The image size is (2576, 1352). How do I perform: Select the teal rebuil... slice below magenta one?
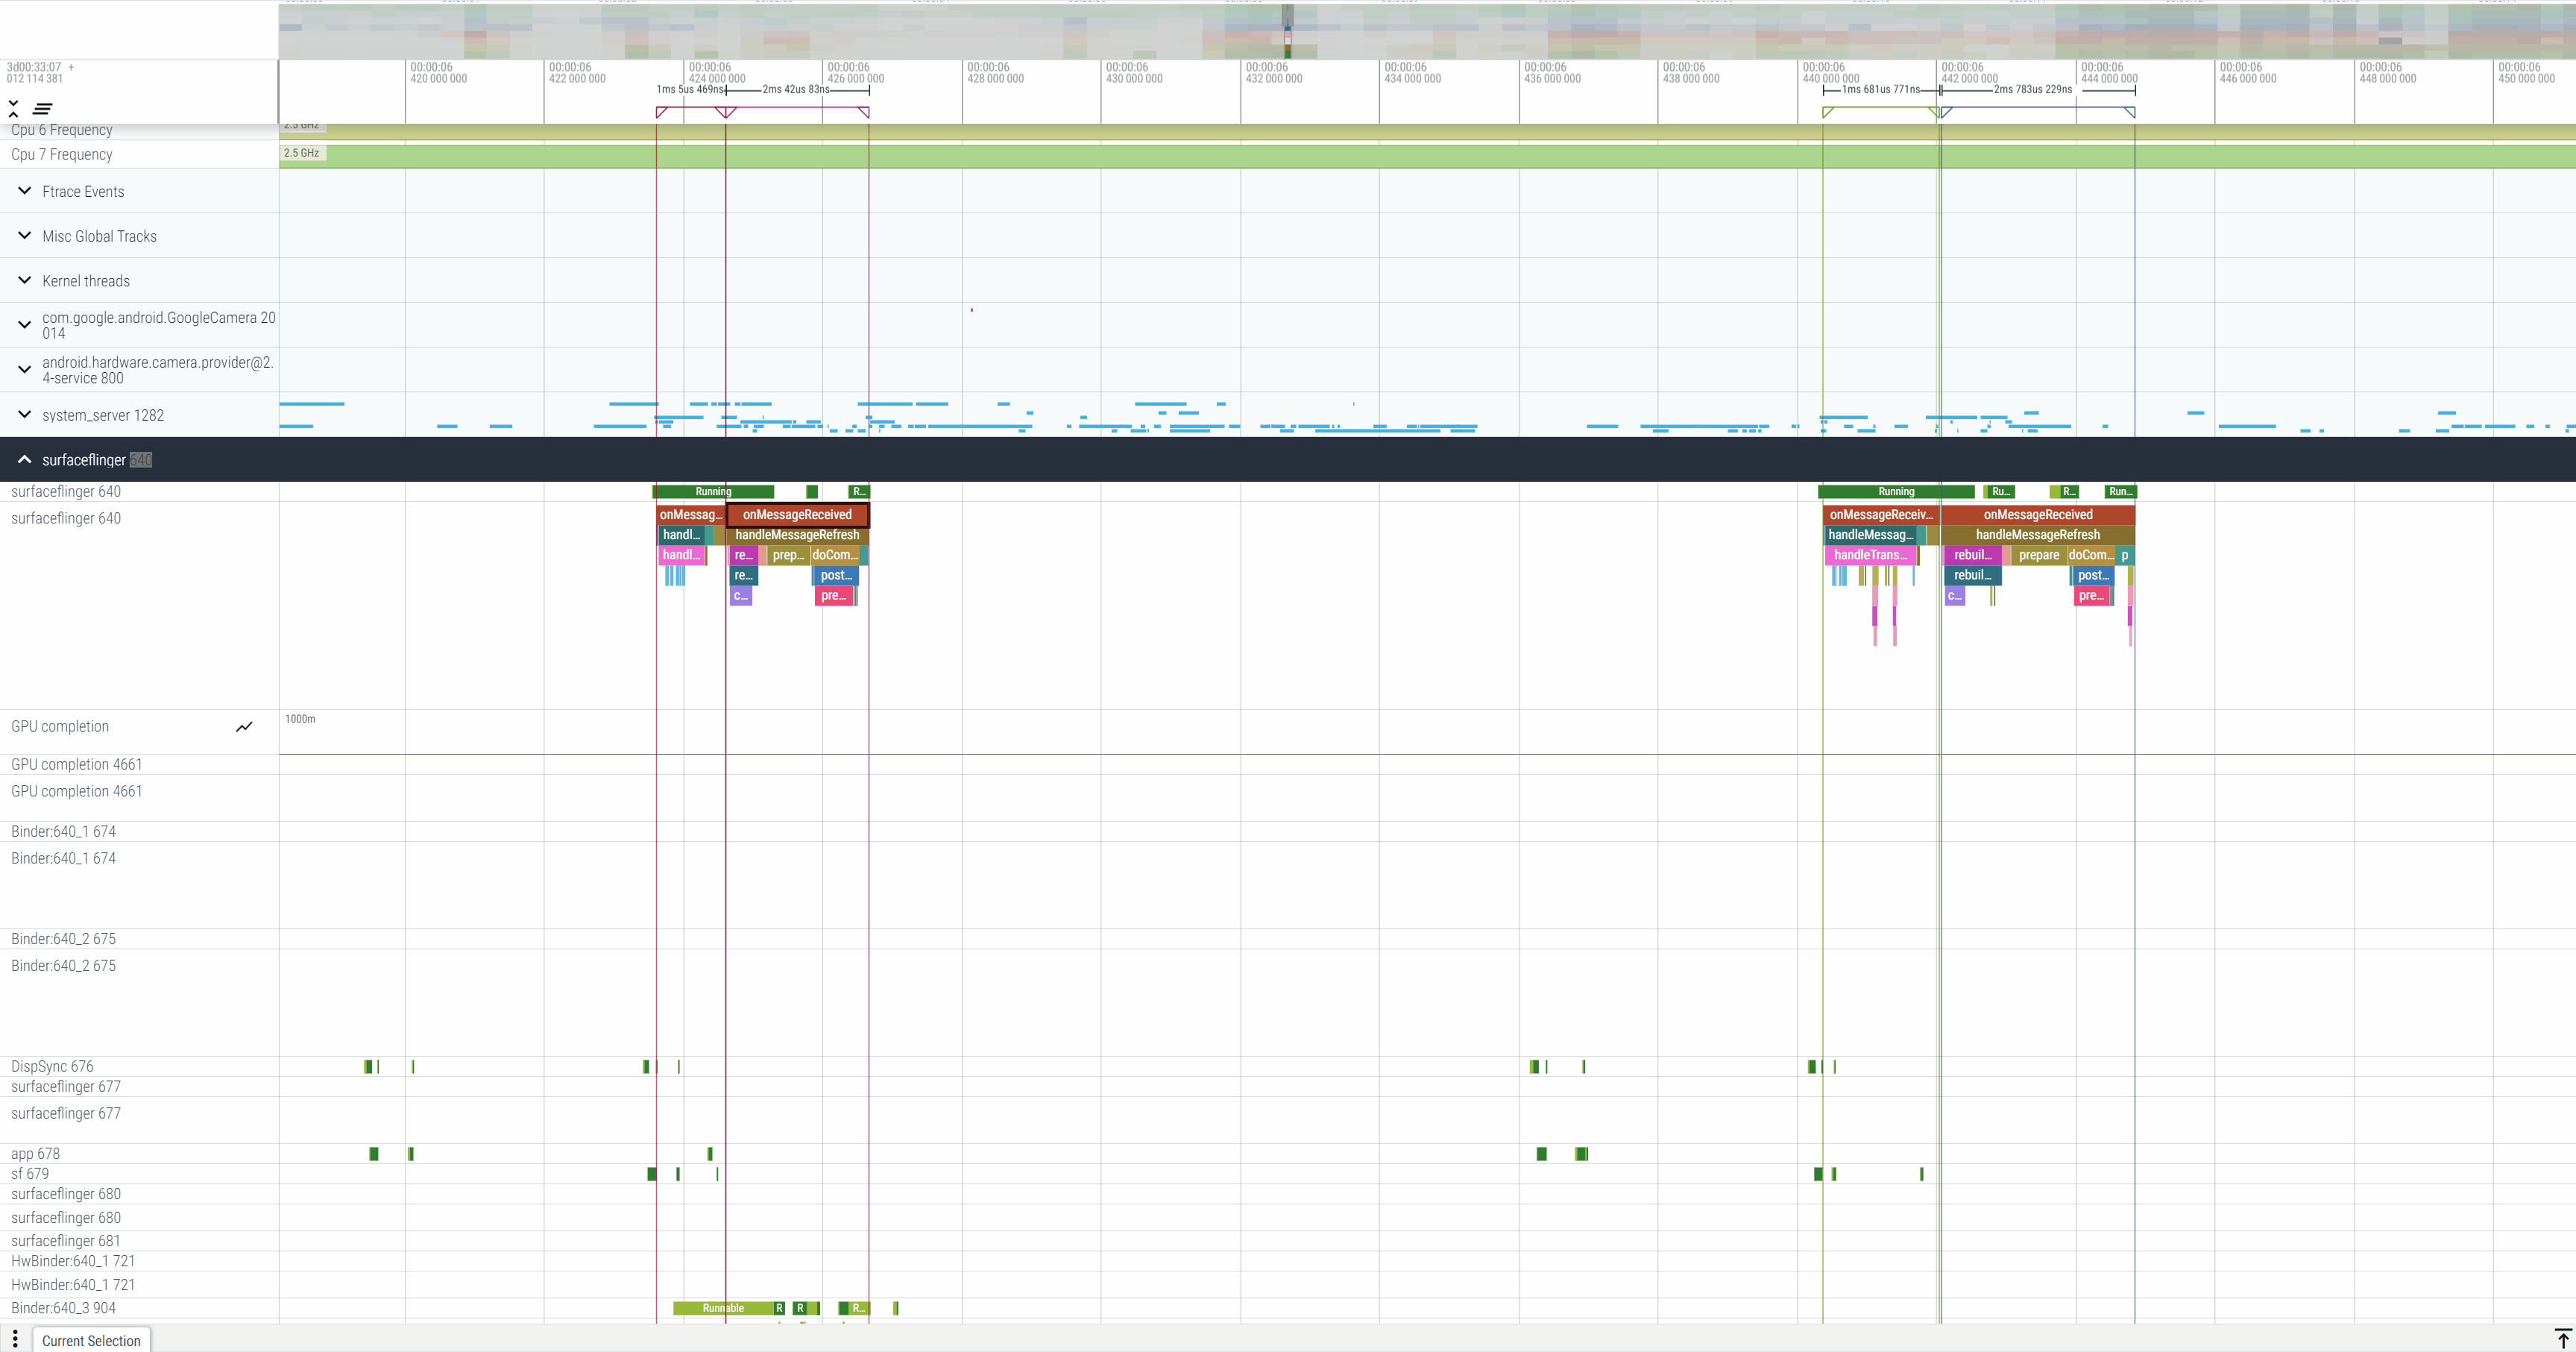click(1972, 575)
